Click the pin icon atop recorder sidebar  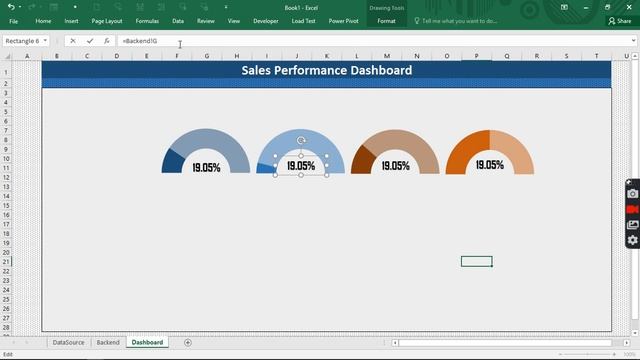(629, 182)
